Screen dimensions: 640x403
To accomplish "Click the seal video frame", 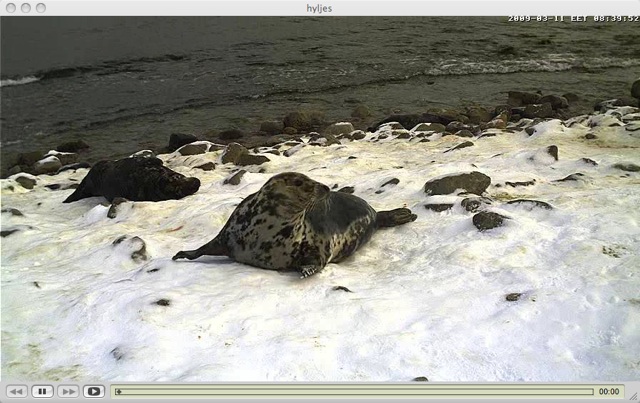I will (x=320, y=199).
